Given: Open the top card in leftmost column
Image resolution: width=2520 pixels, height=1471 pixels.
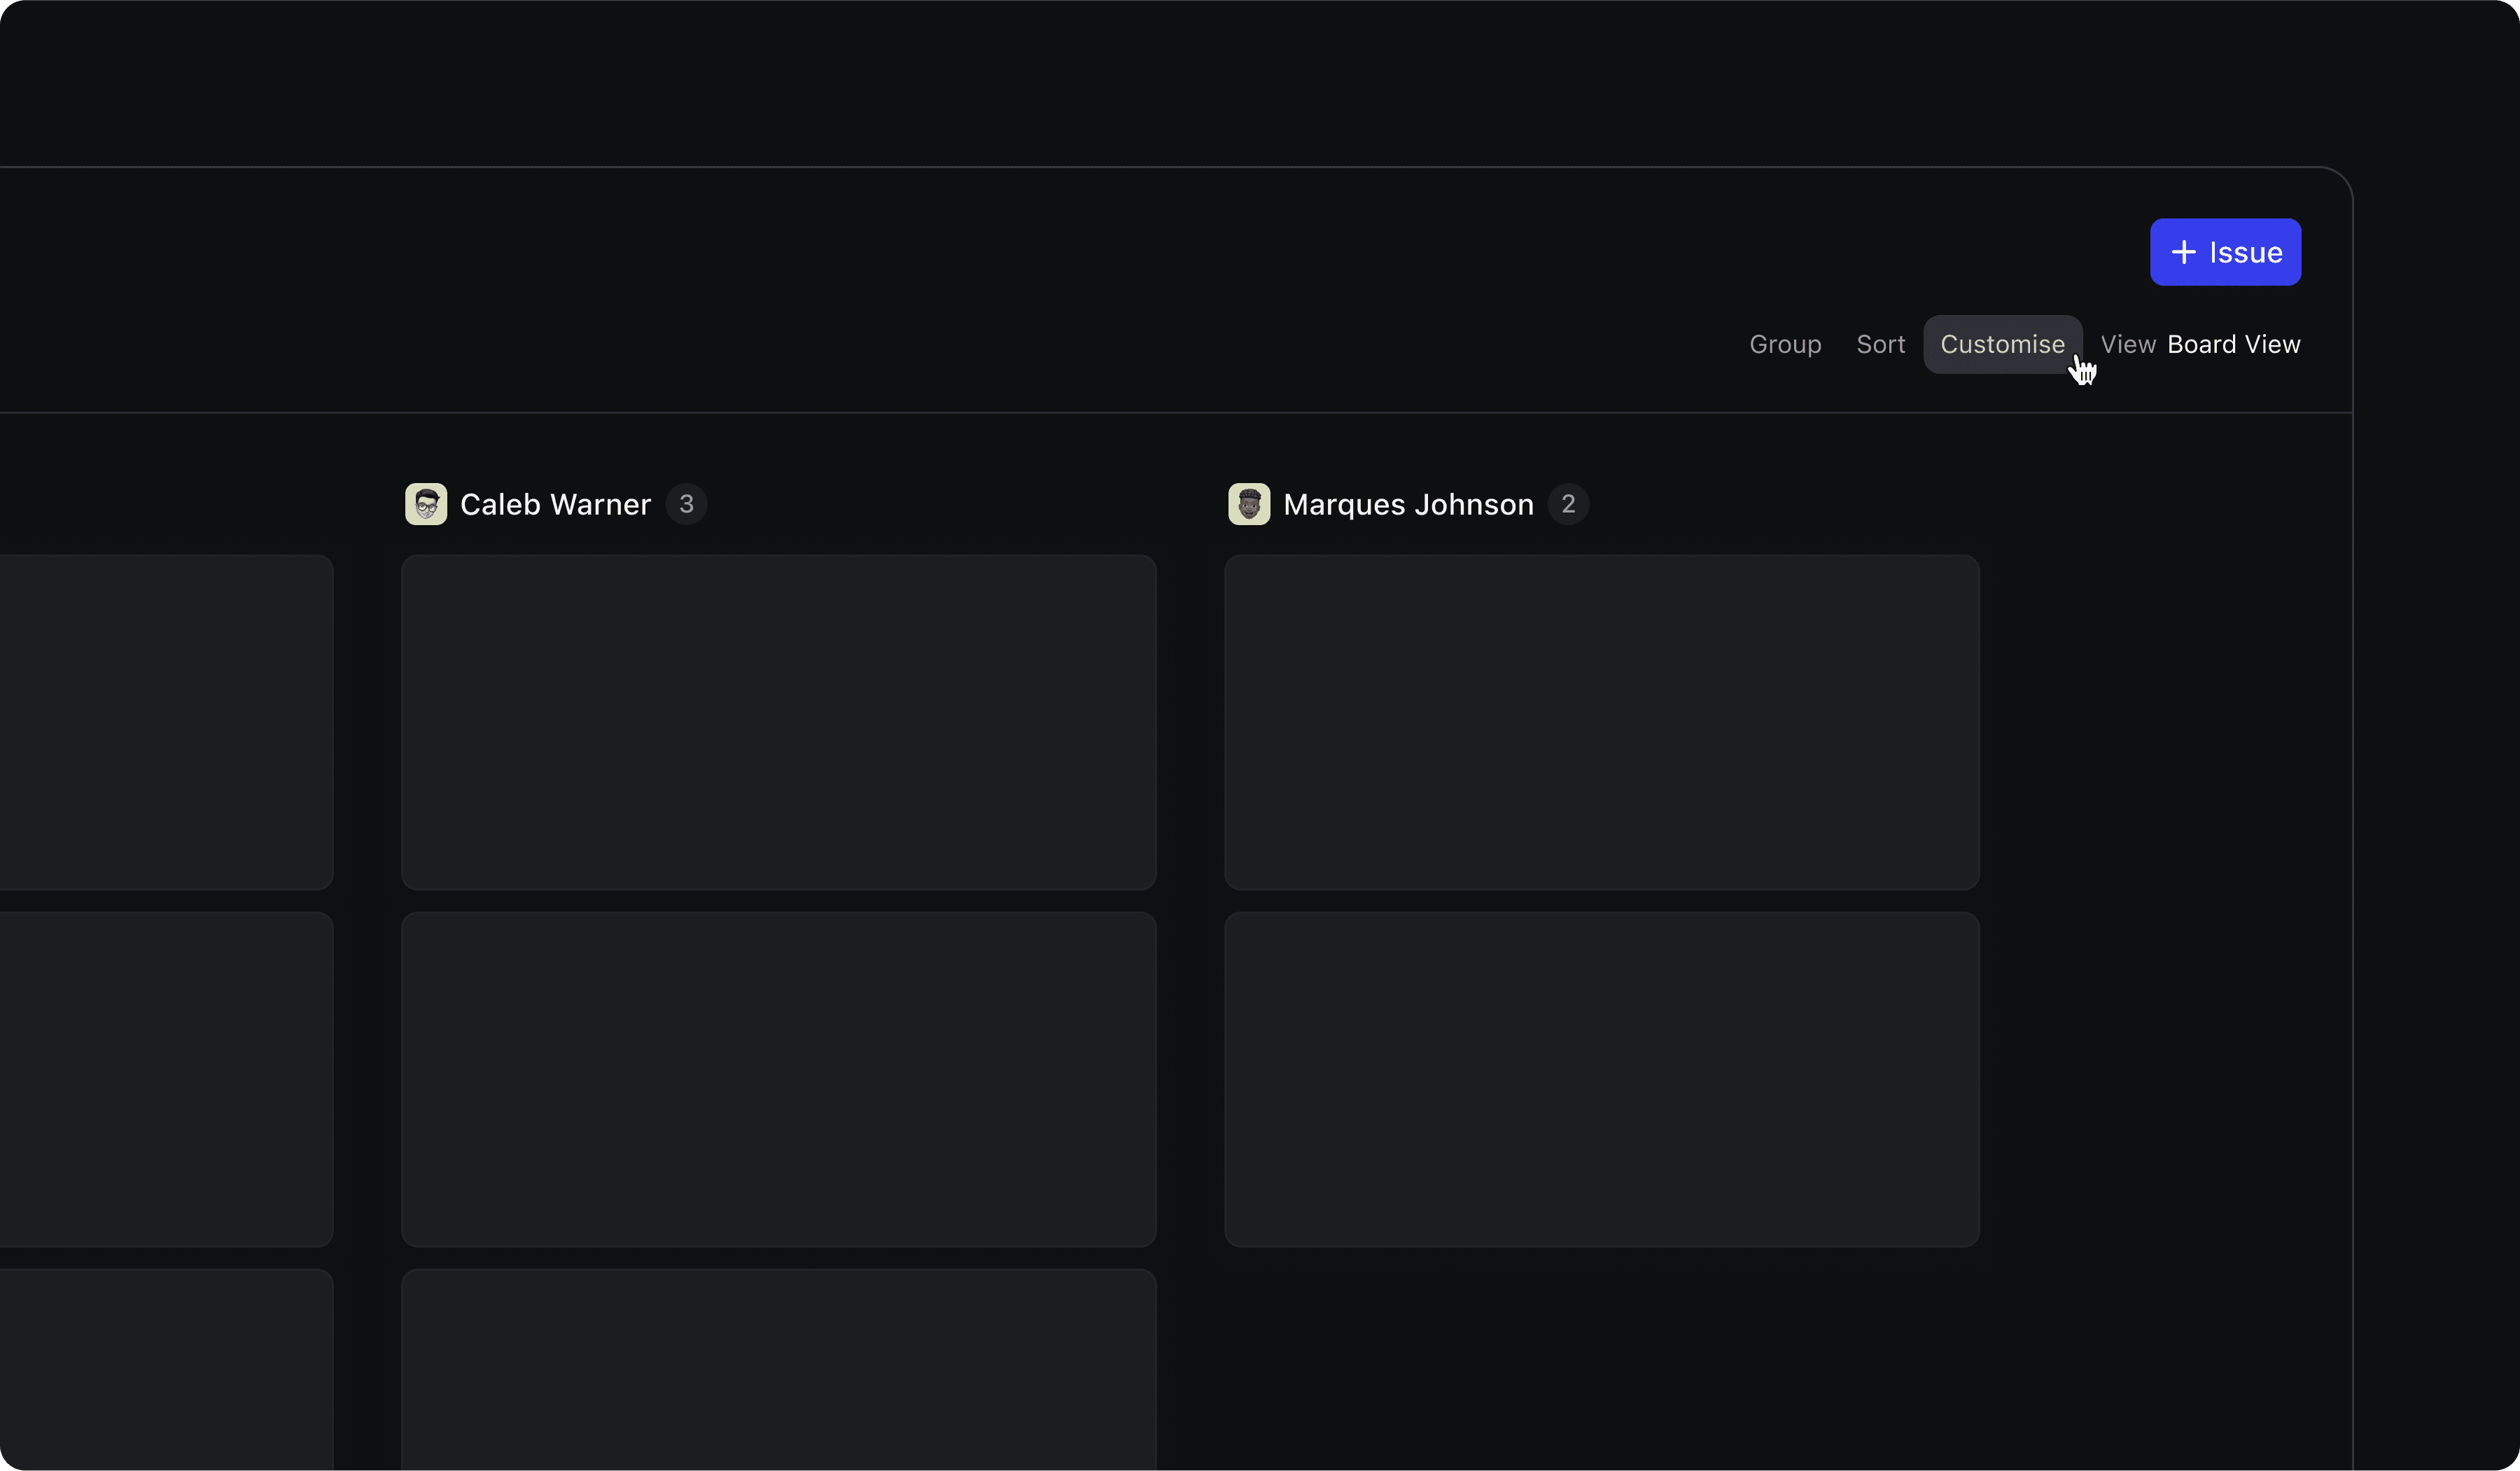Looking at the screenshot, I should click(x=165, y=722).
